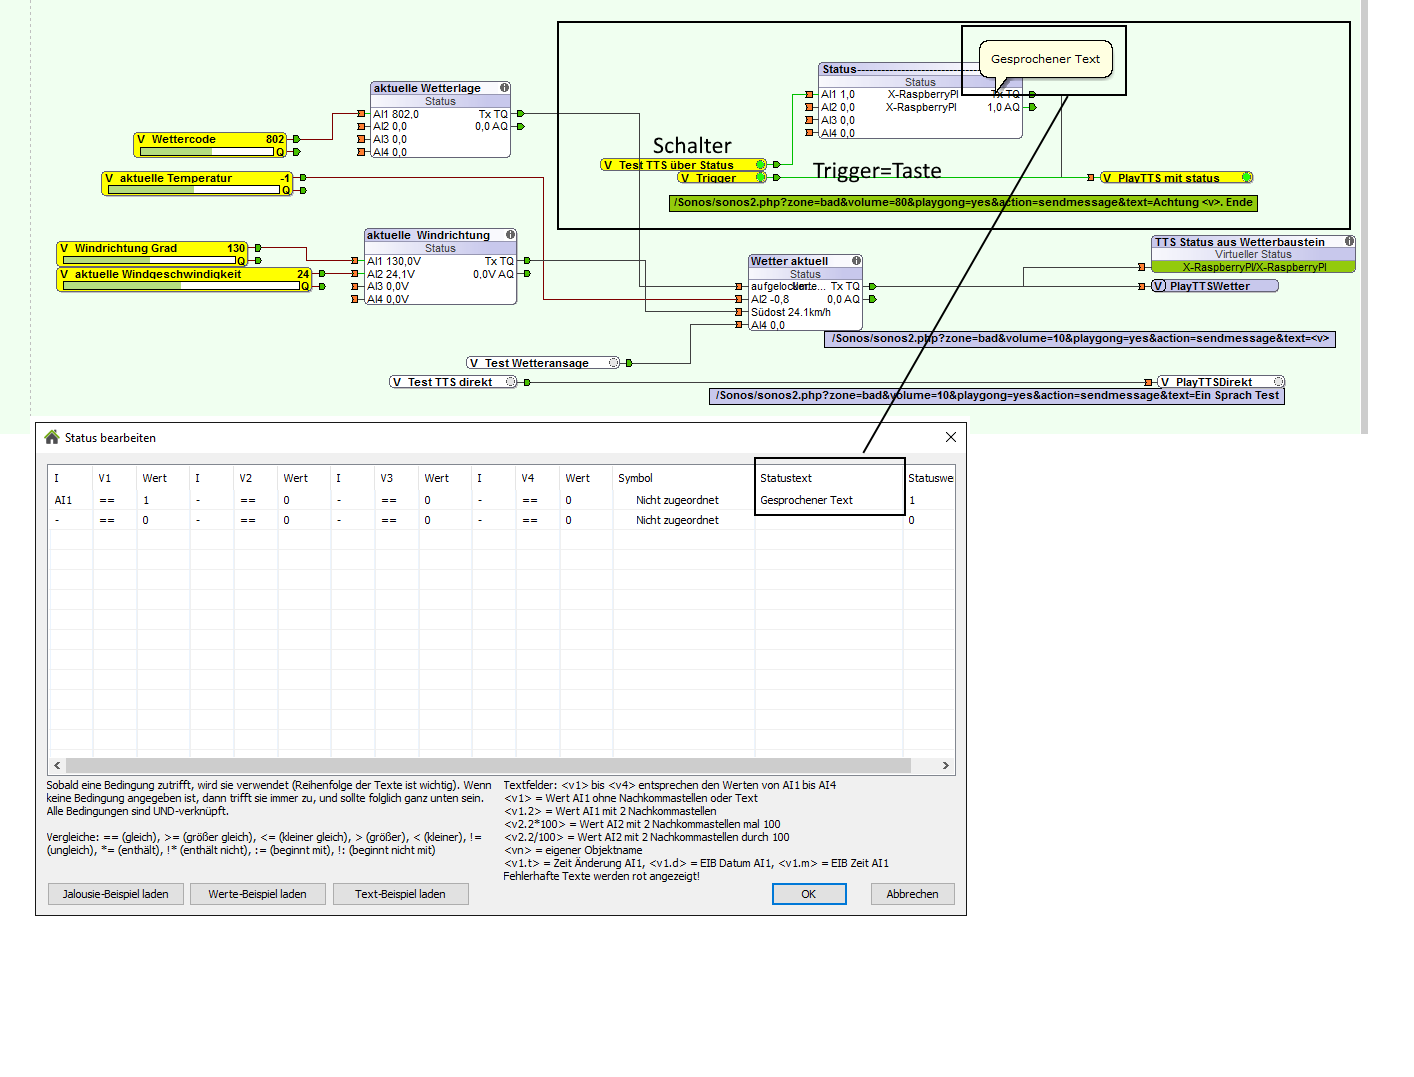Select the Statustext column header

[x=786, y=478]
